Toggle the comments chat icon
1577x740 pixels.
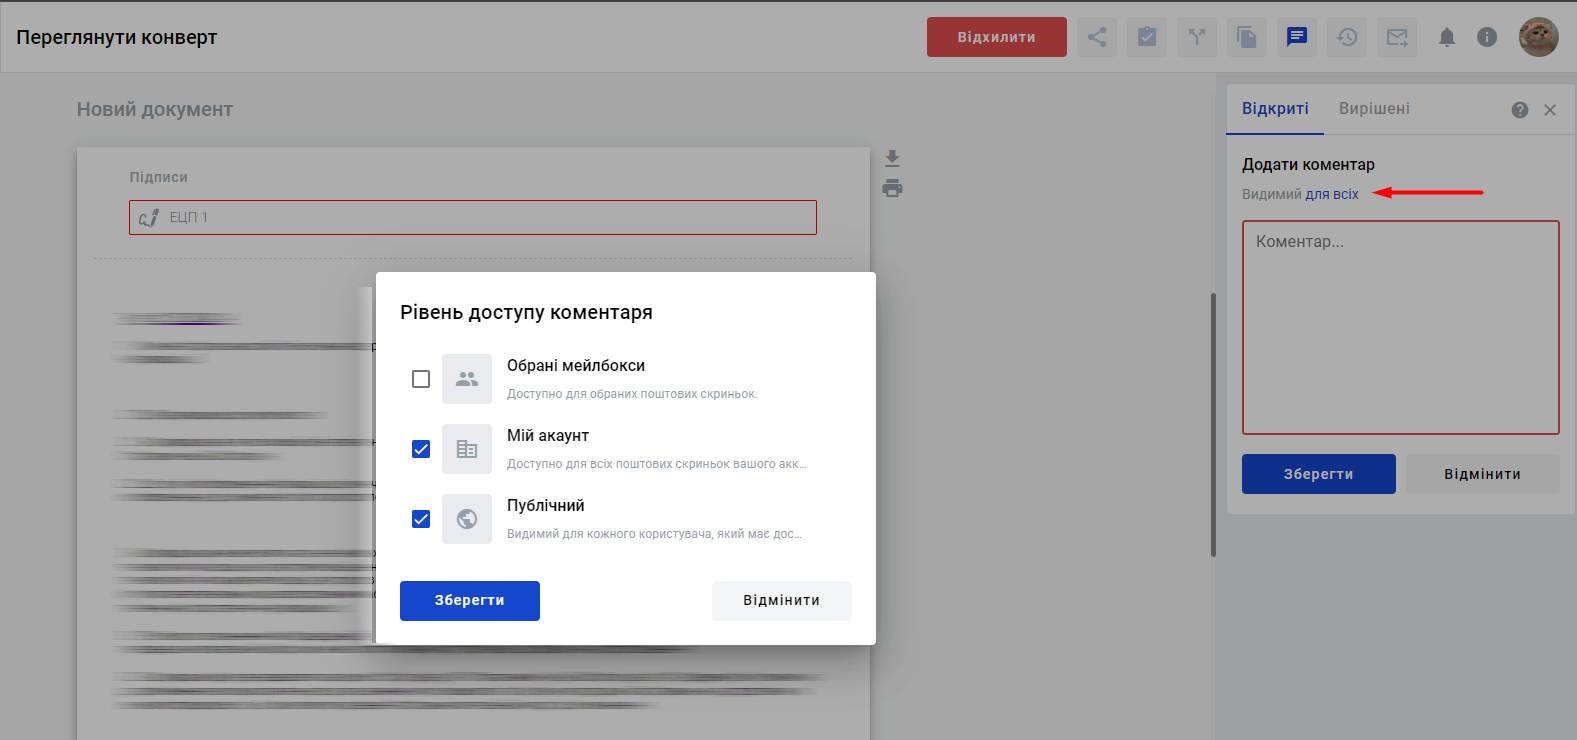(1297, 37)
